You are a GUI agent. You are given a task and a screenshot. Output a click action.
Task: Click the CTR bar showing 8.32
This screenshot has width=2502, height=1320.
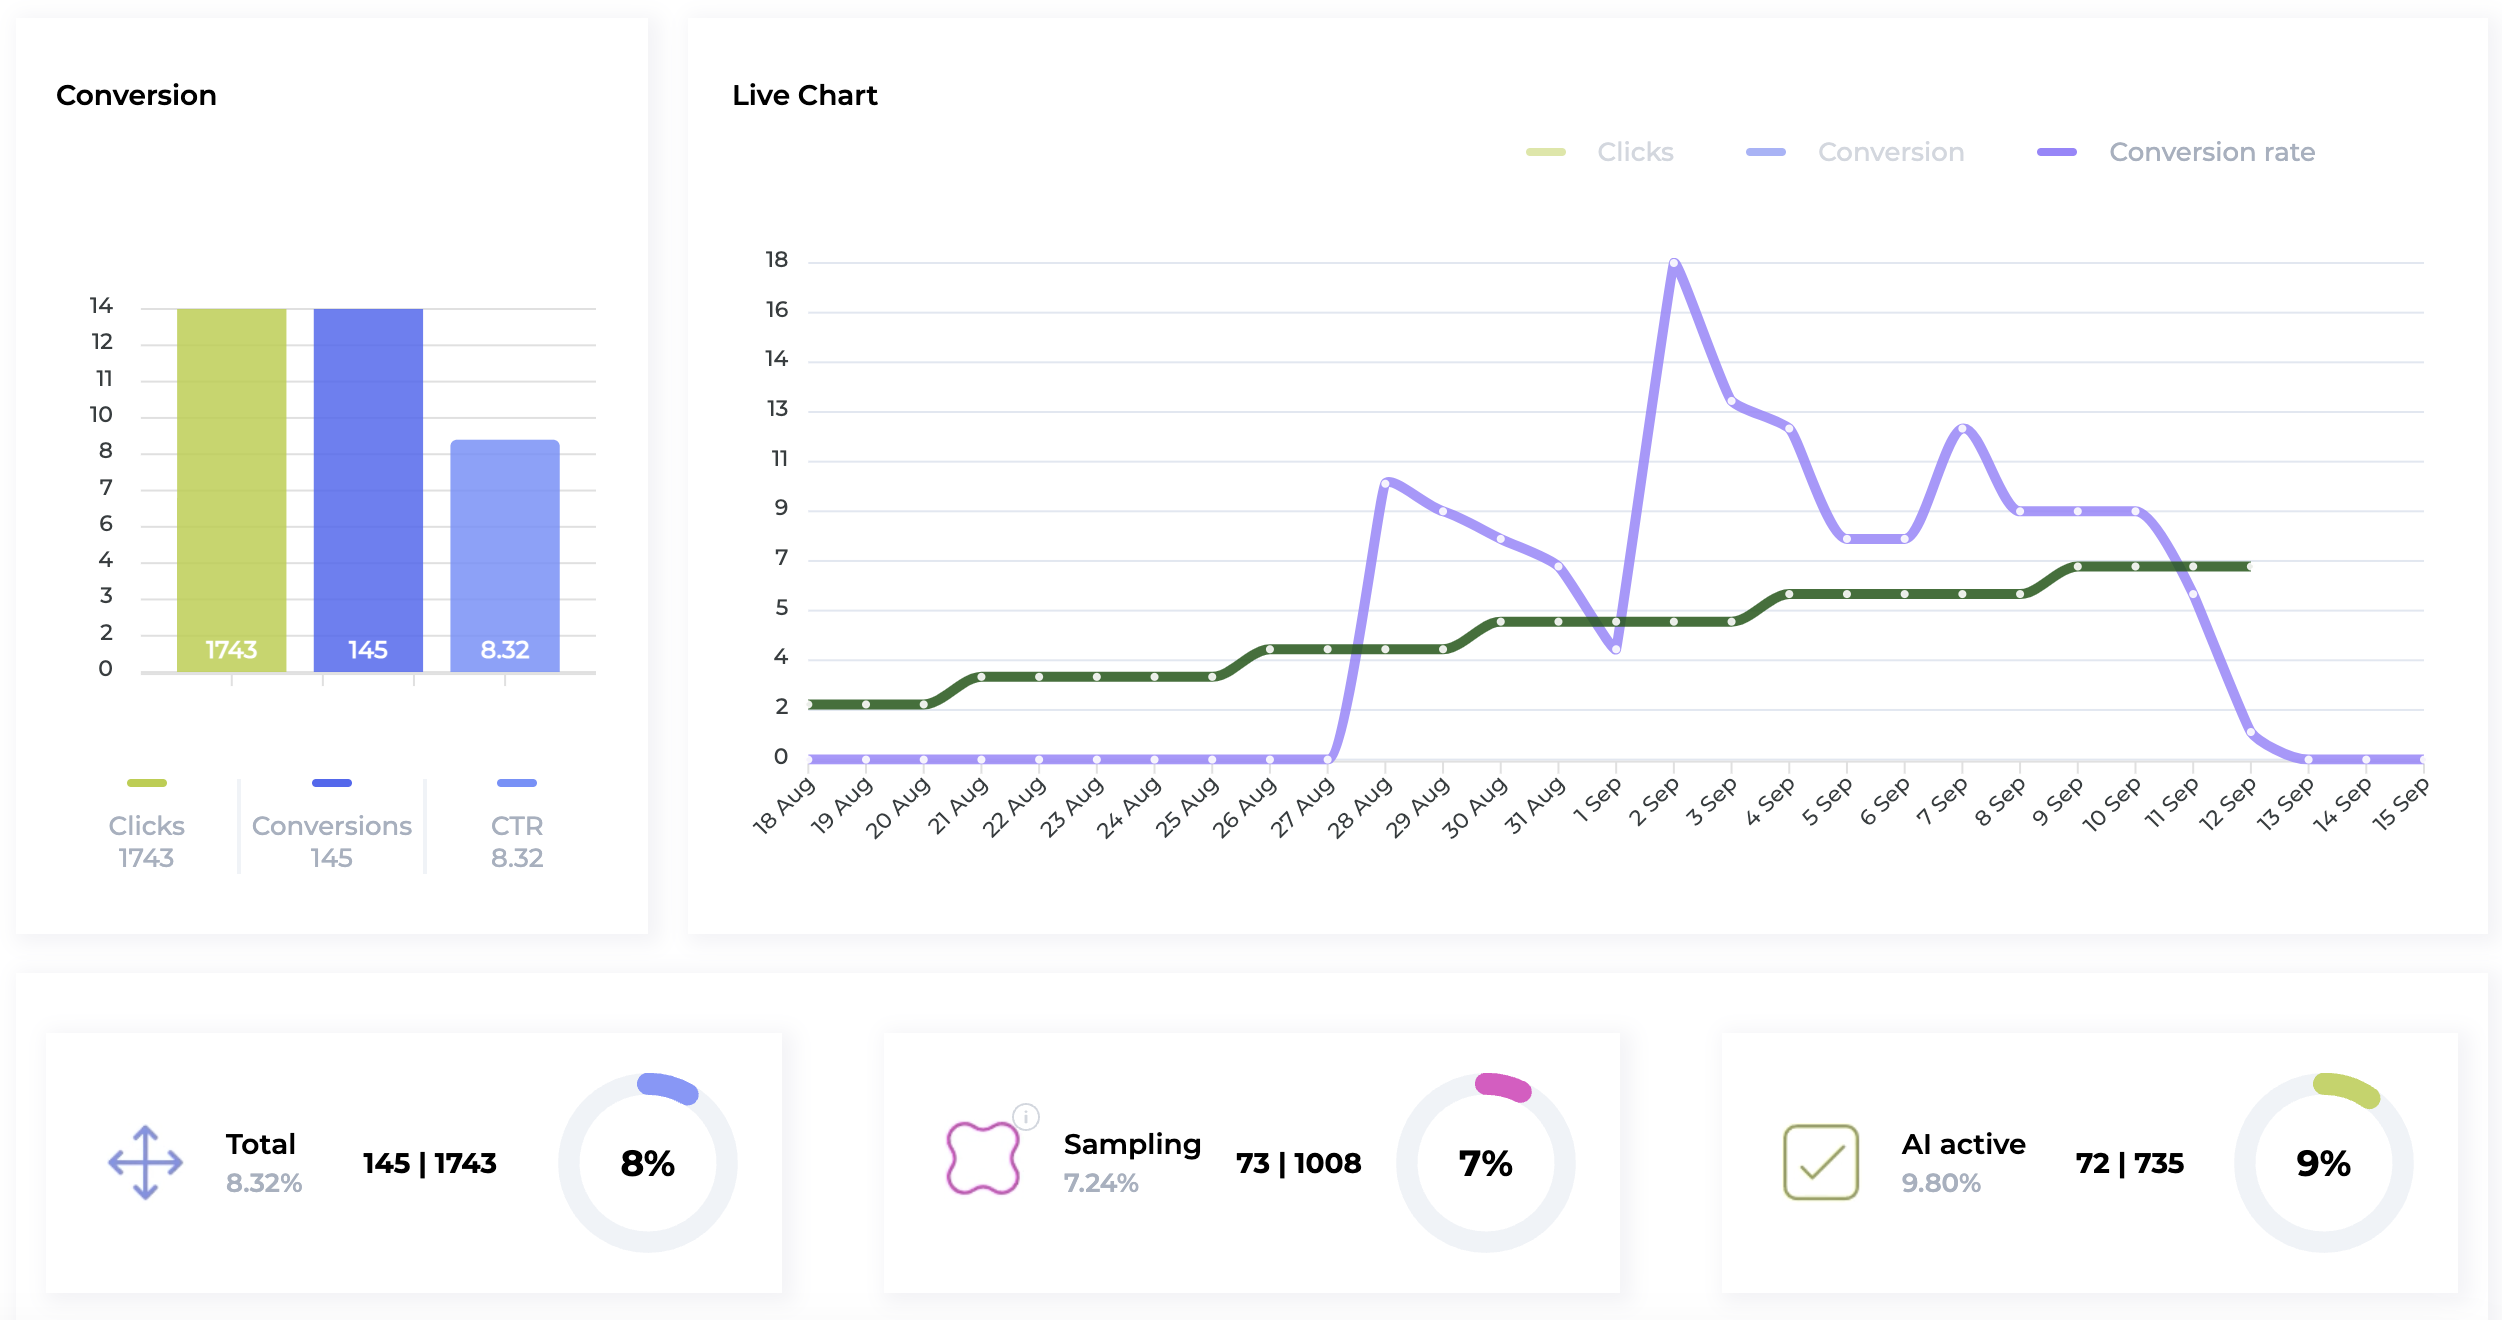coord(505,555)
